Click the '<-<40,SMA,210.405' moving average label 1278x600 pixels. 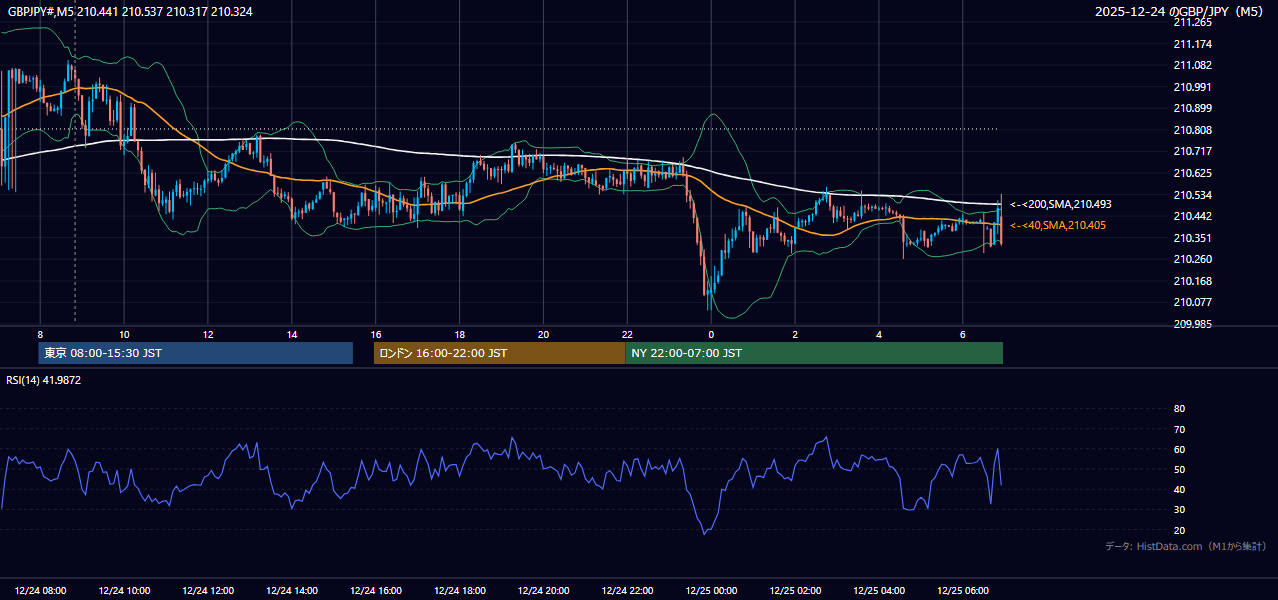pos(1057,225)
